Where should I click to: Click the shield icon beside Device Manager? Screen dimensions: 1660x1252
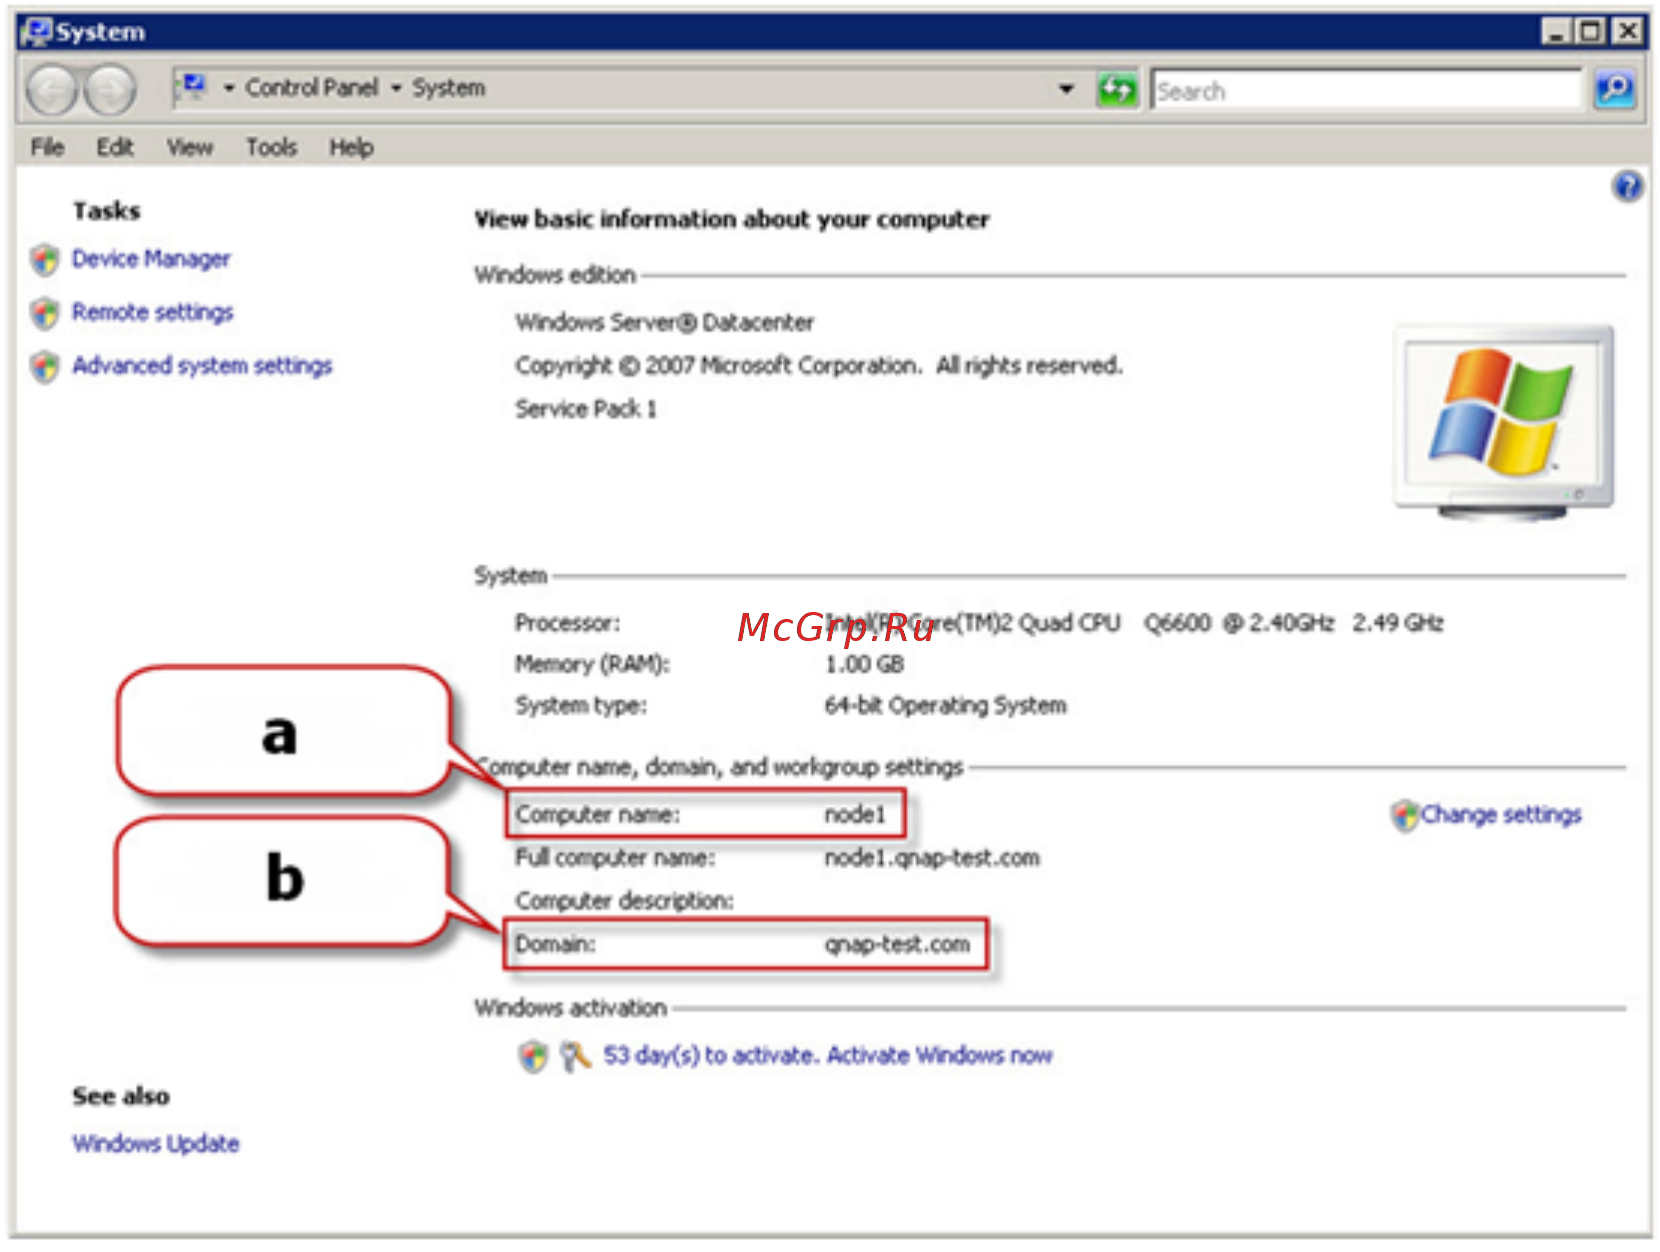45,260
